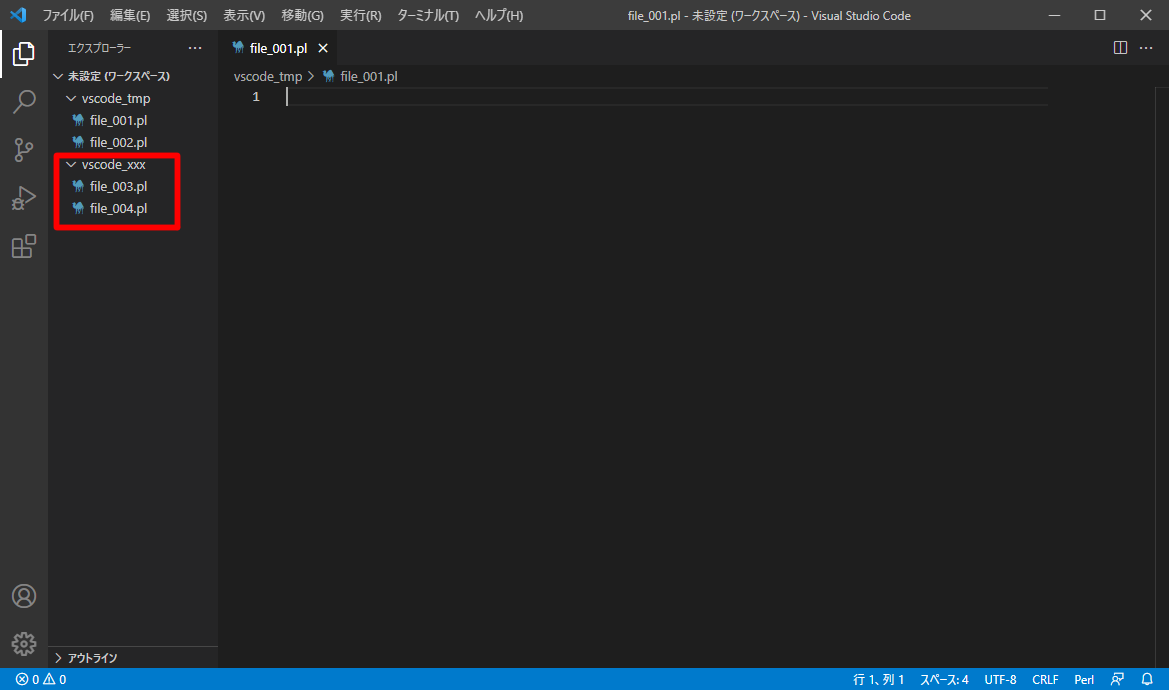Change CRLF line ending in status bar
The height and width of the screenshot is (690, 1169).
tap(1044, 679)
